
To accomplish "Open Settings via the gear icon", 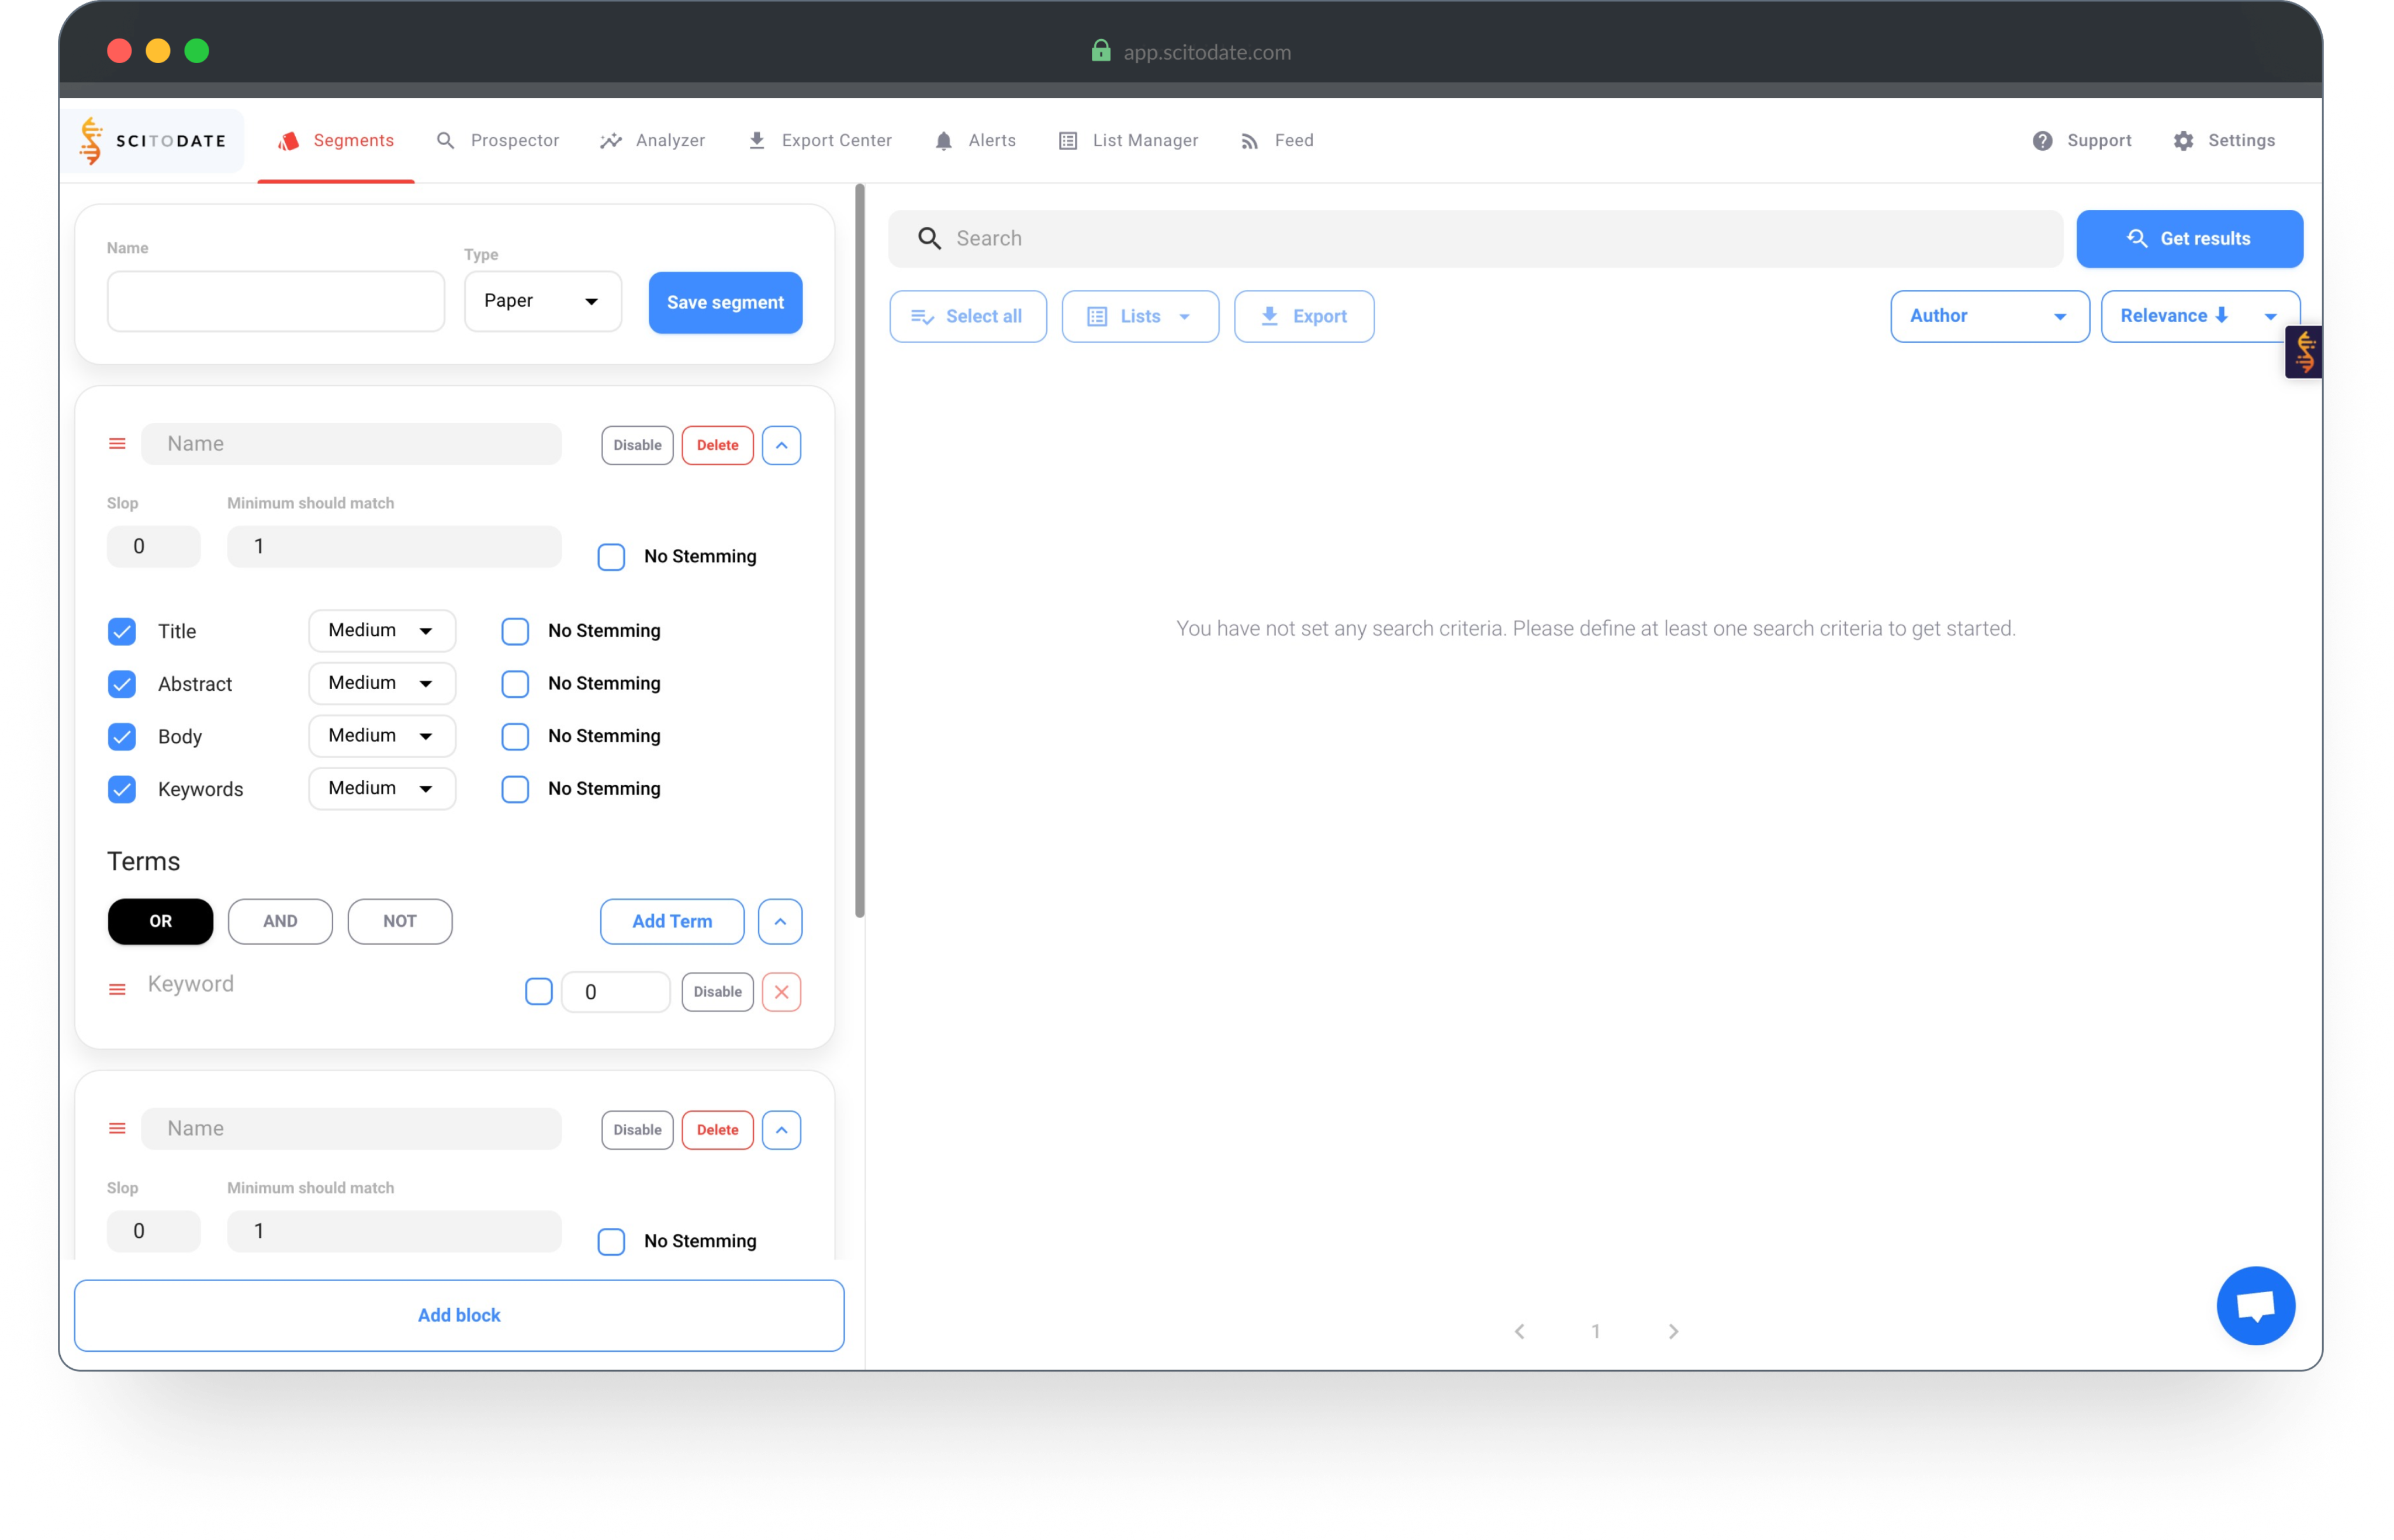I will point(2183,141).
